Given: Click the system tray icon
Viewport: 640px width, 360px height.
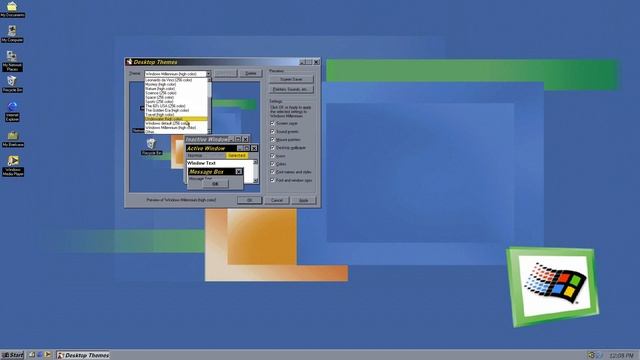Looking at the screenshot, I should [x=591, y=355].
